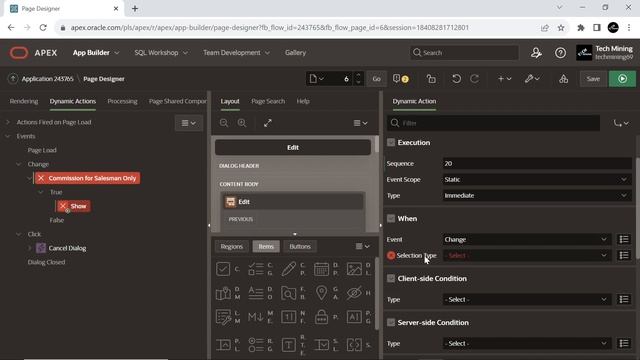This screenshot has width=640, height=360.
Task: Select the Shuttle item icon
Action: point(354,345)
